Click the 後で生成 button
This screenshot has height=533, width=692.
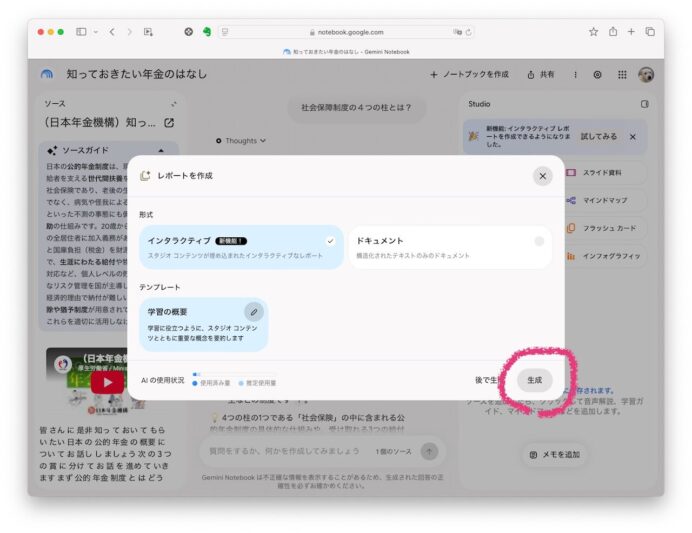pyautogui.click(x=487, y=380)
